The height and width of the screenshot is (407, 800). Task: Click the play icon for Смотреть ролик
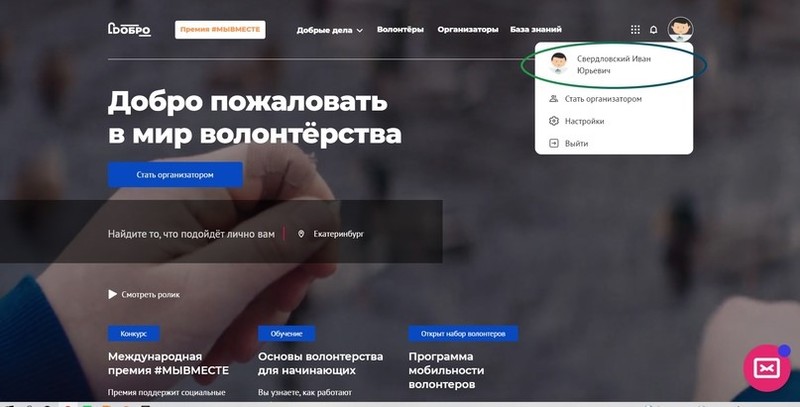tap(112, 294)
